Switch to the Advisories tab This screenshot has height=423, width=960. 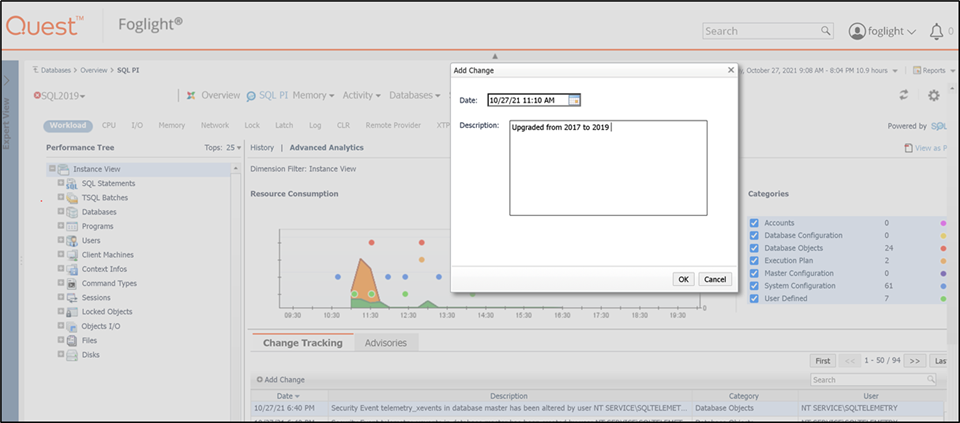(x=386, y=343)
